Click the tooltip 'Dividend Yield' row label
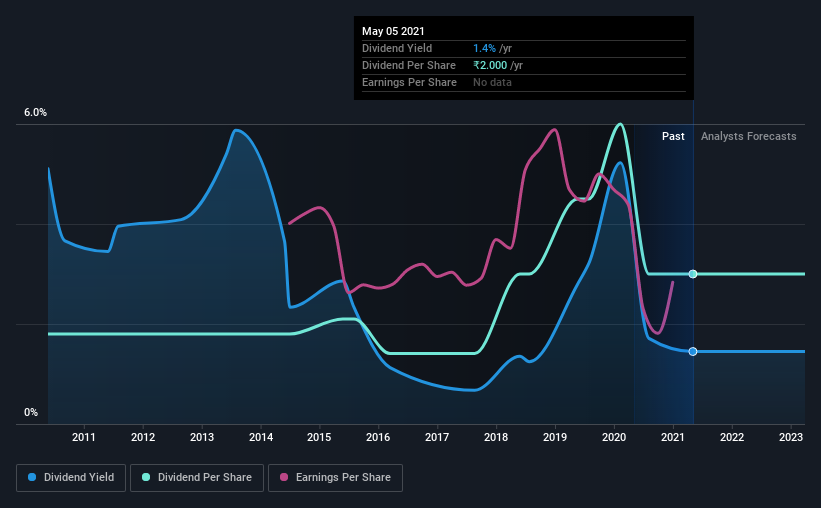 397,48
